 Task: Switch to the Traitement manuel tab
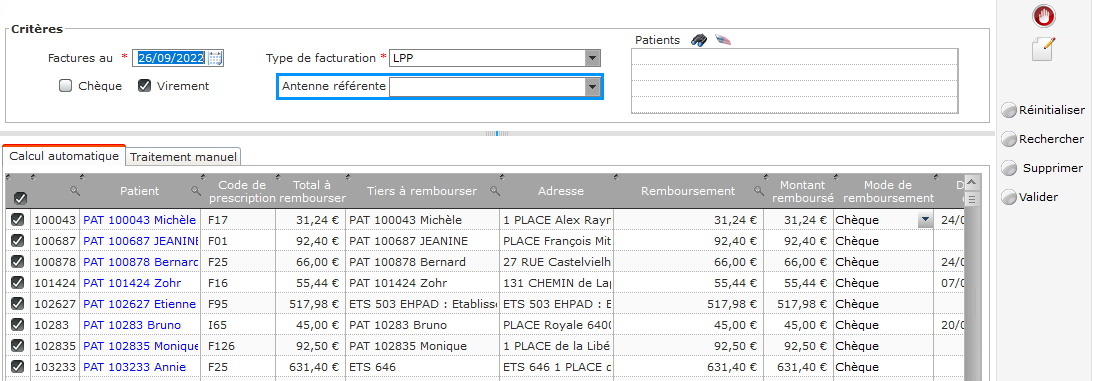click(184, 157)
